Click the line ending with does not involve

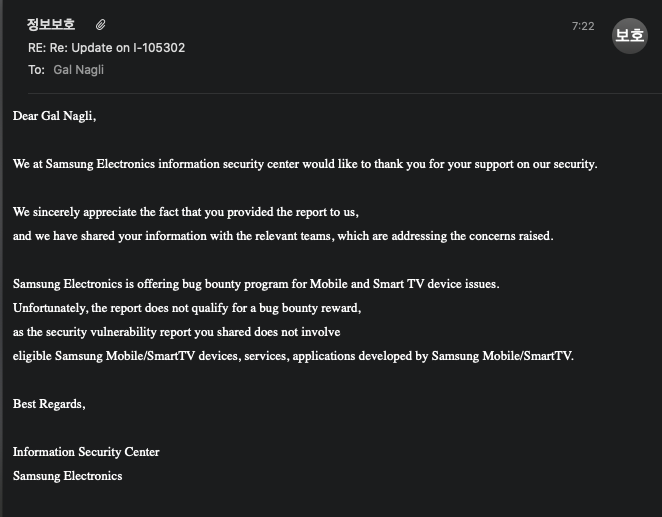177,331
